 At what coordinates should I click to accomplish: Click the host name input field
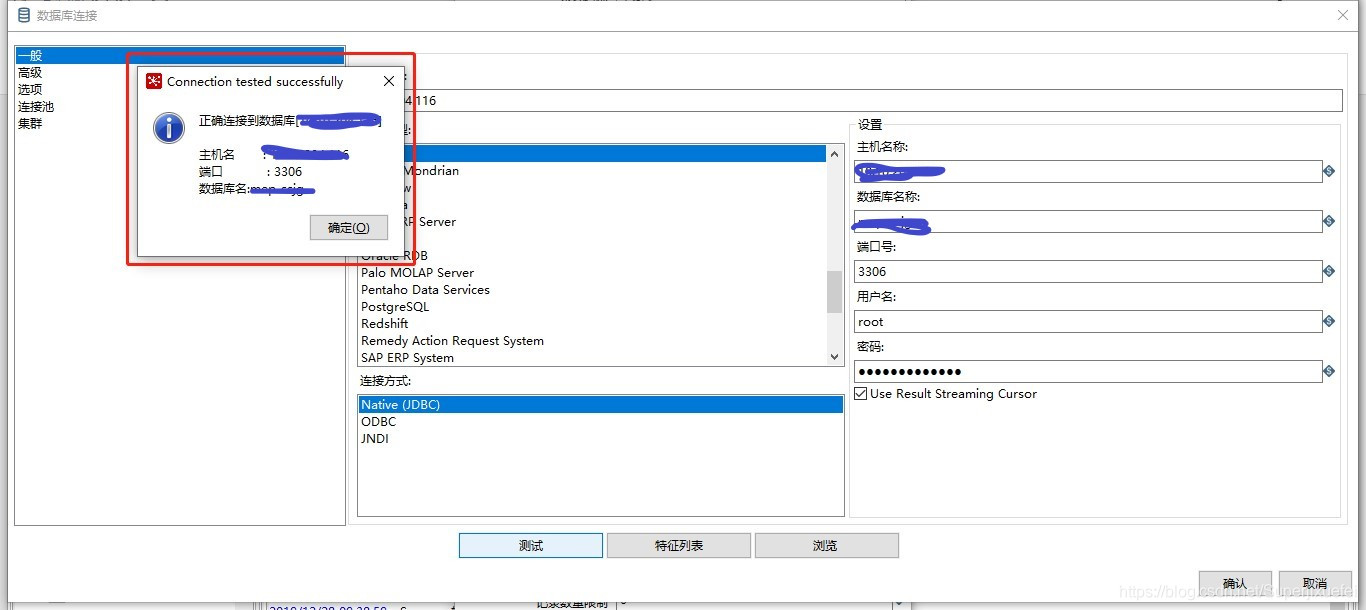pyautogui.click(x=1088, y=171)
